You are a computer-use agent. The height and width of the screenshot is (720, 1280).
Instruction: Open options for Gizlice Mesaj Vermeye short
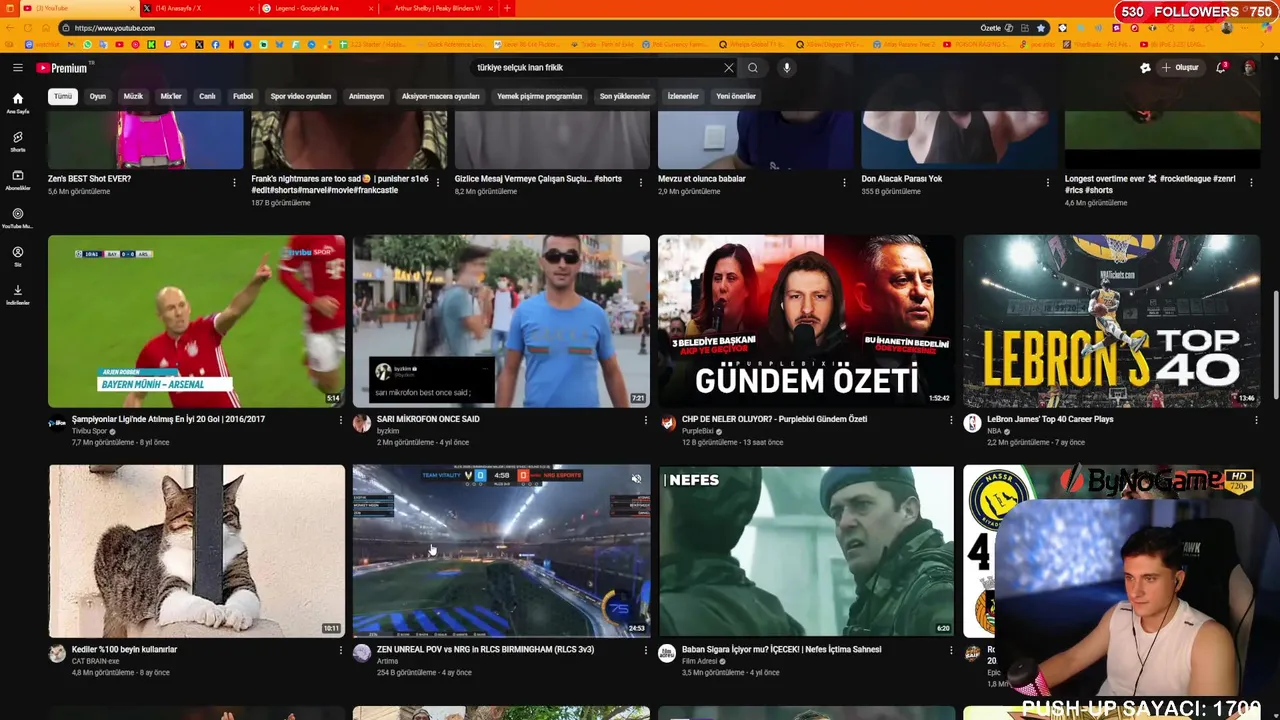641,183
